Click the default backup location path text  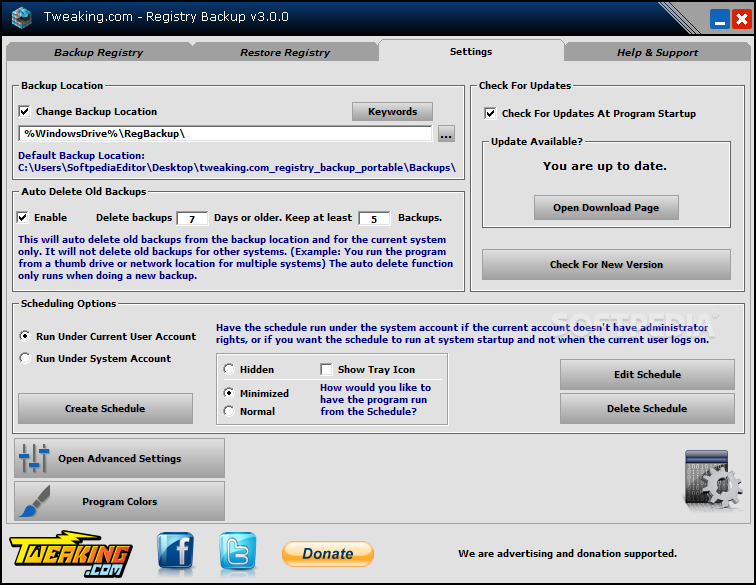(x=237, y=167)
